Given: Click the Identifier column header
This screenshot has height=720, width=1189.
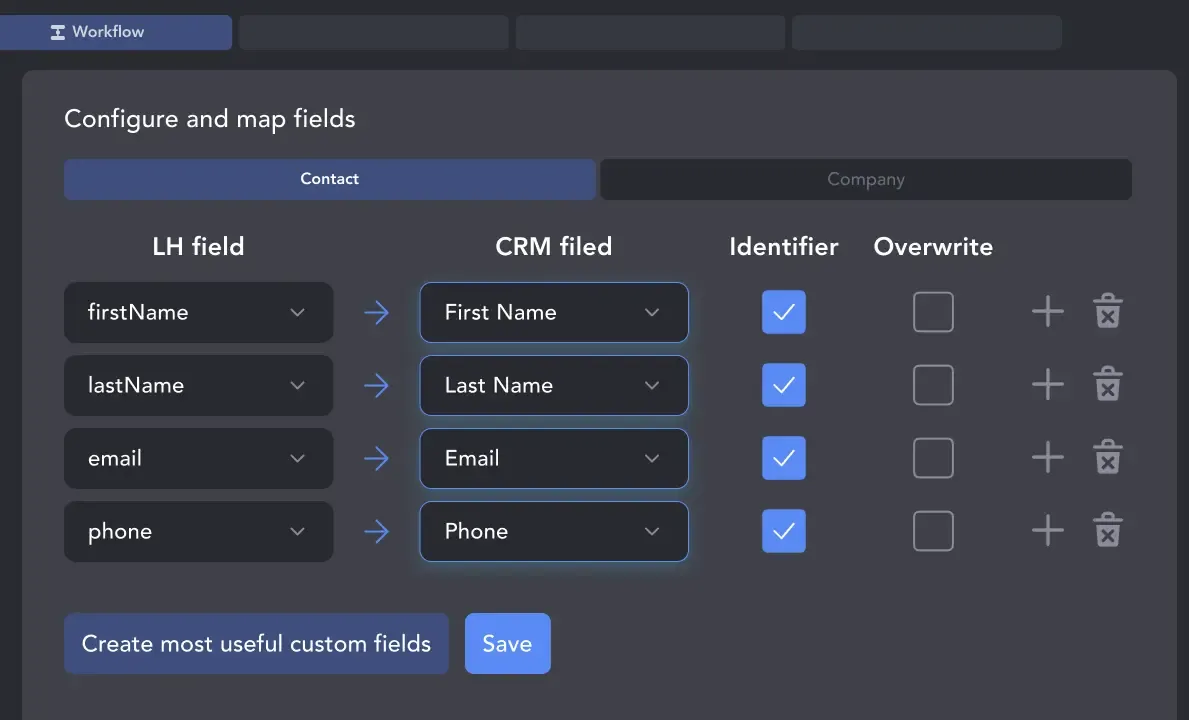Looking at the screenshot, I should (x=783, y=246).
